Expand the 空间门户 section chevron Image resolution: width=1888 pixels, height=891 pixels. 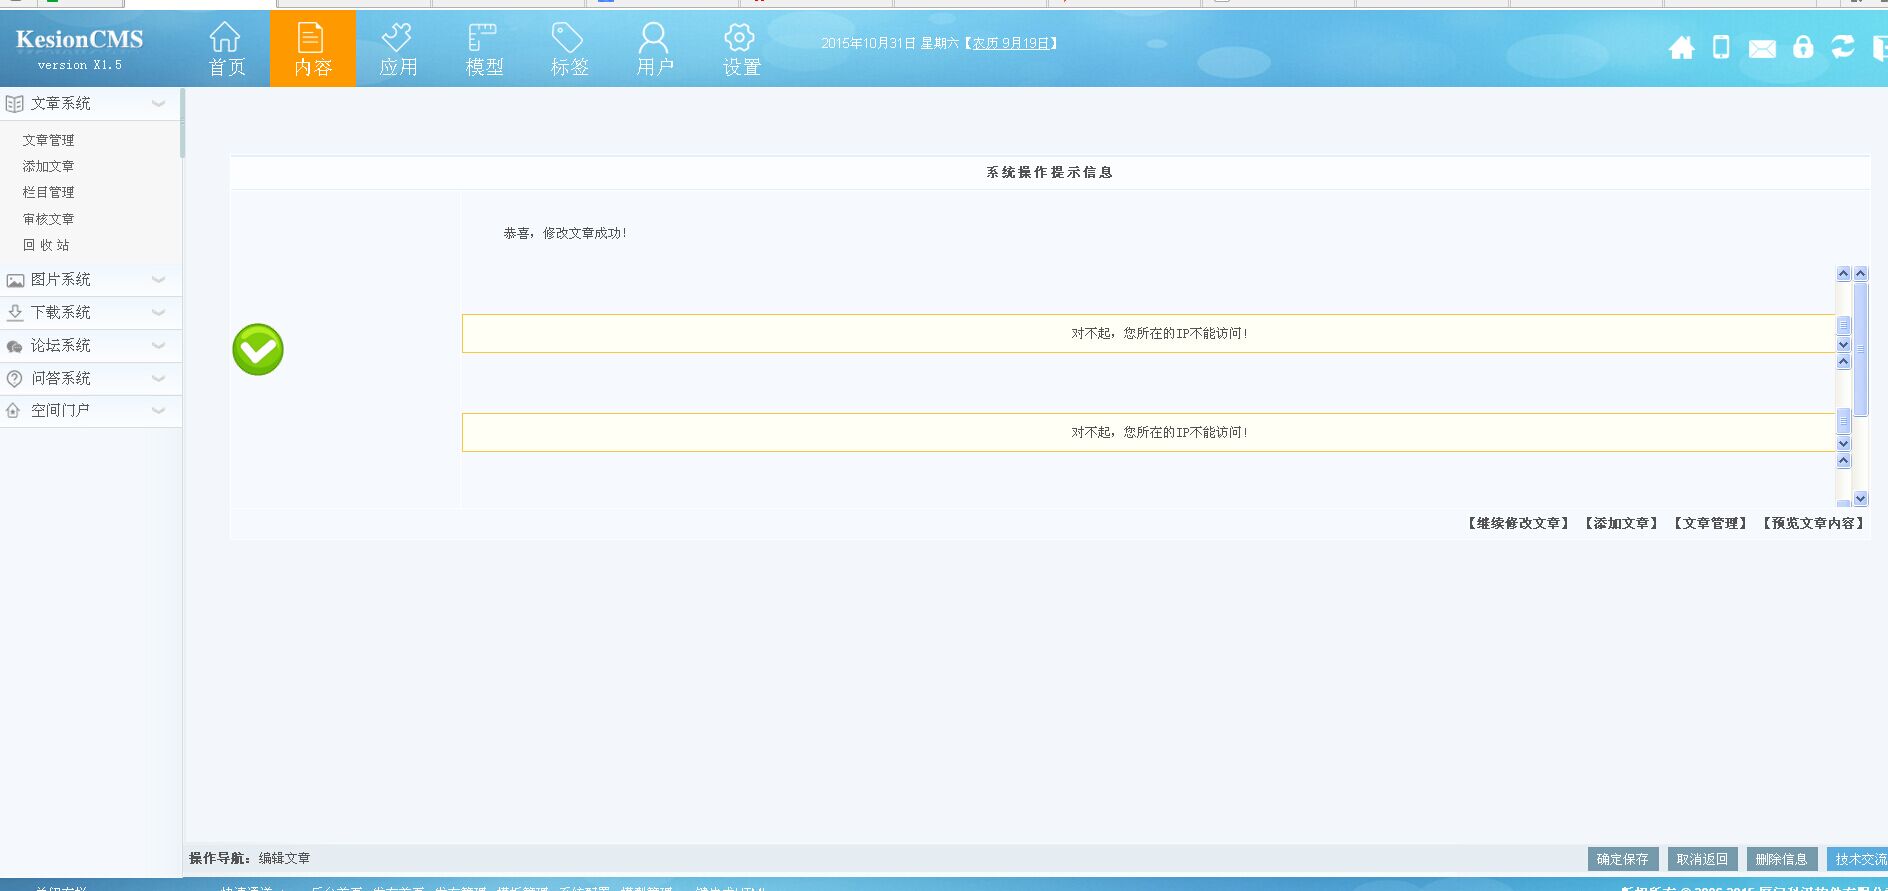tap(158, 411)
